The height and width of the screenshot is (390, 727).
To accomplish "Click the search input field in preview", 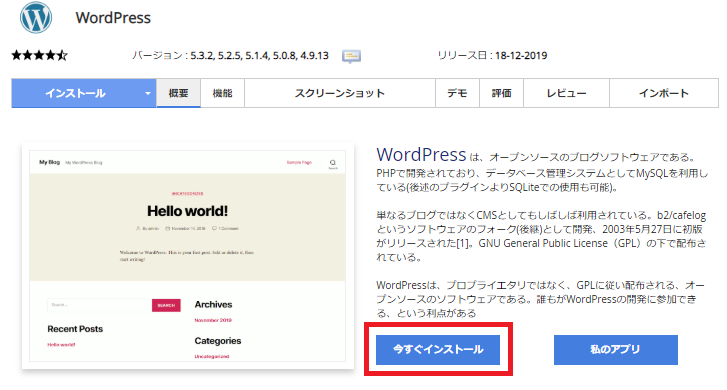I will pos(99,305).
